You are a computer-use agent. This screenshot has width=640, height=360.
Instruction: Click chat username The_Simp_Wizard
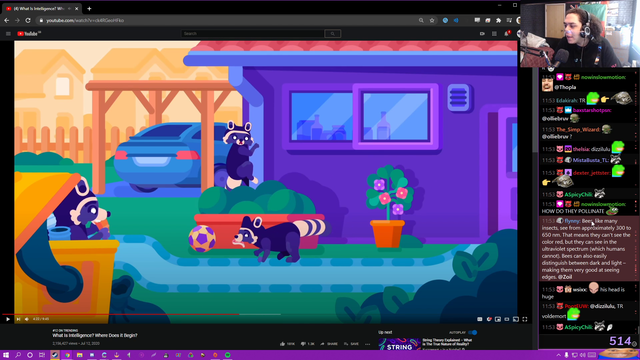pos(578,130)
